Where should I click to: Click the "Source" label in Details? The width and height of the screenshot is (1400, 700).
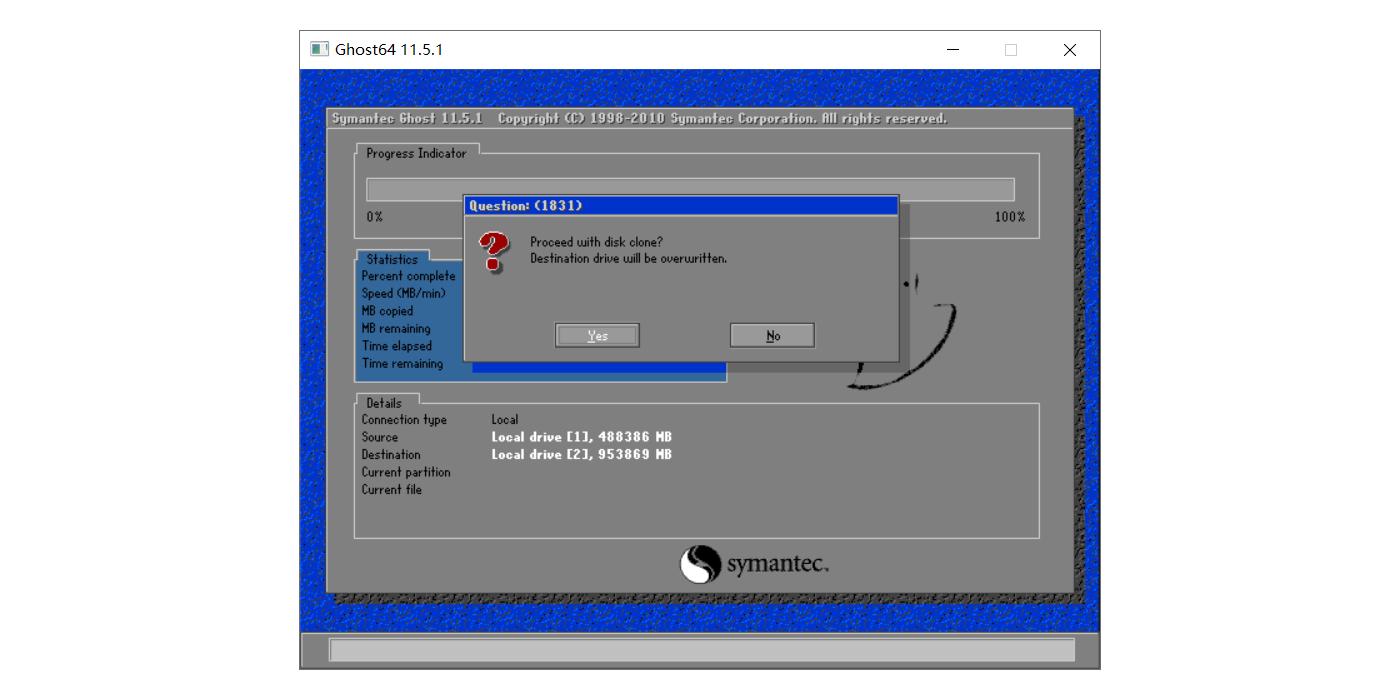[380, 437]
